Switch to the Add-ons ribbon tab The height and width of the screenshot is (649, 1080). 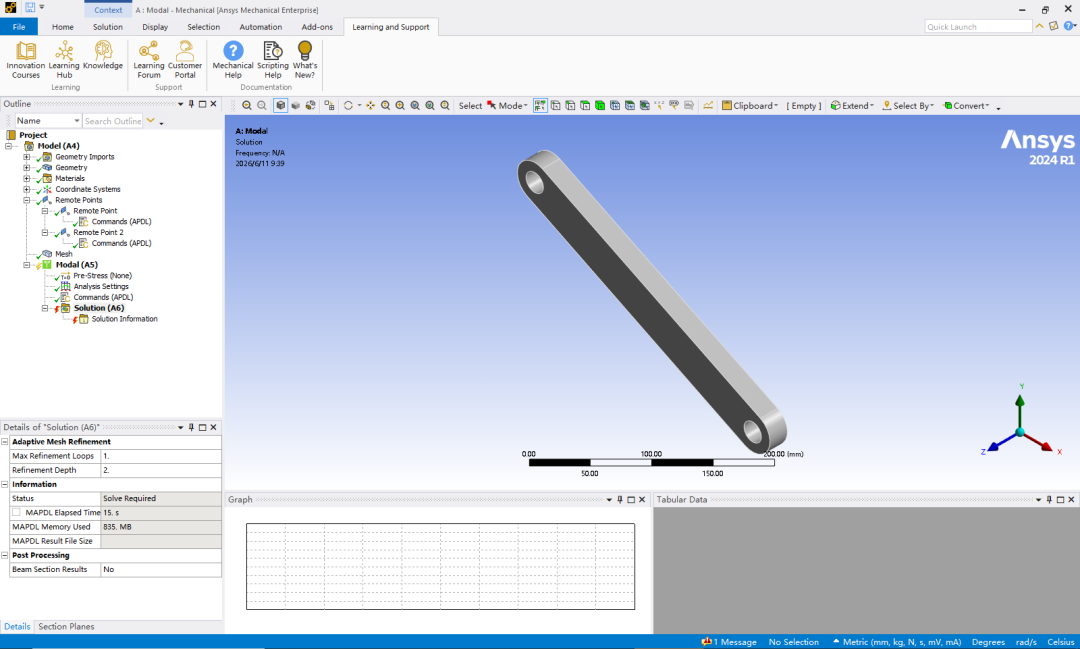317,27
